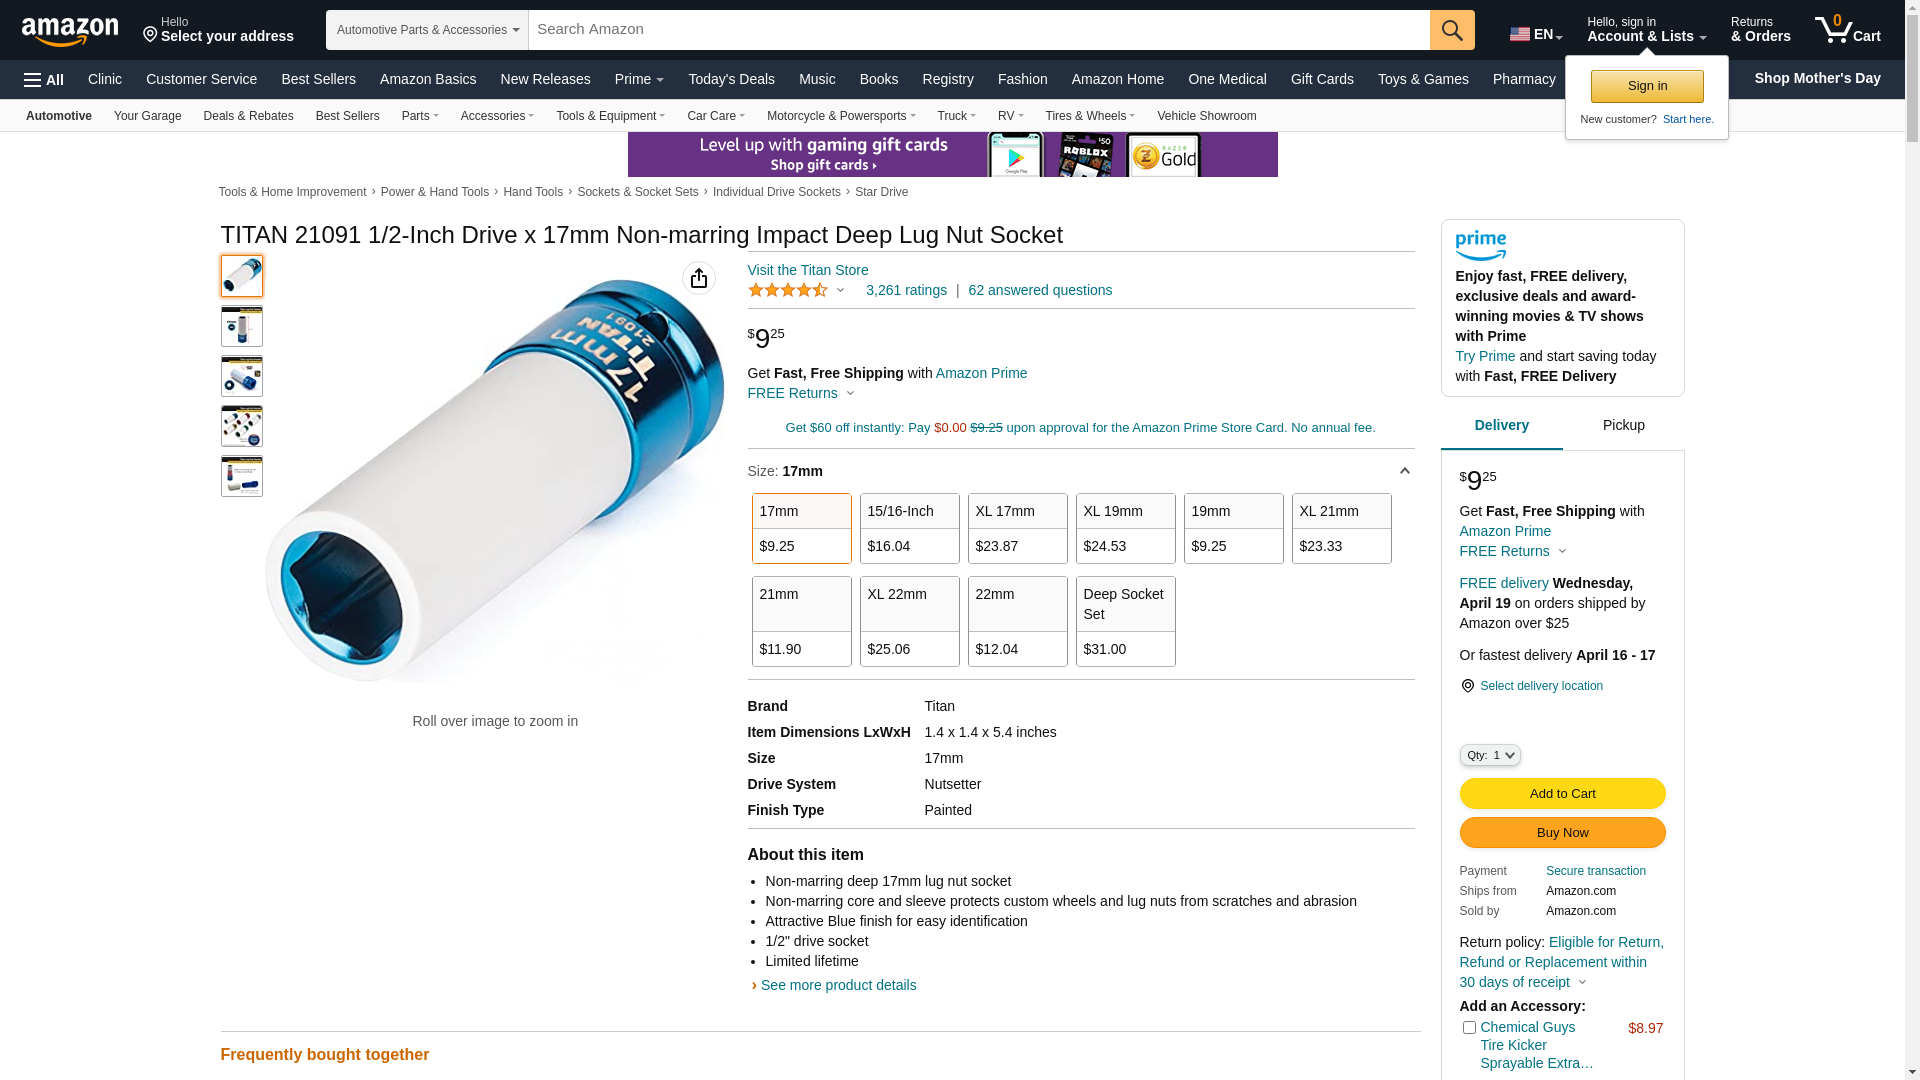Switch to the Pickup tab
Viewport: 1920px width, 1080px height.
click(x=1623, y=425)
